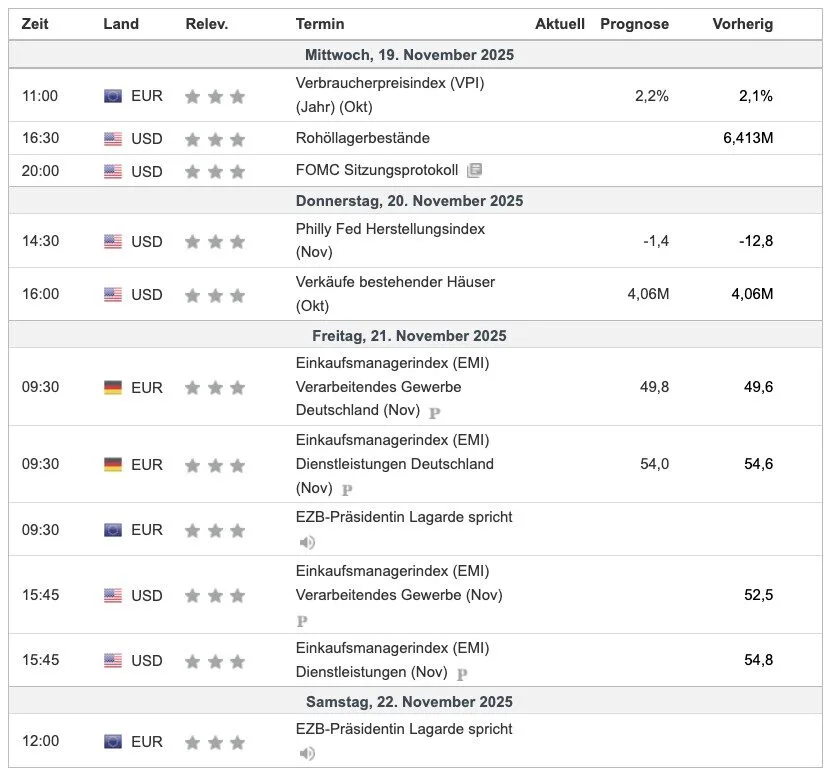This screenshot has height=777, width=828.
Task: Click the P icon beside USD Dienstleistungen (Nov)
Action: coord(462,674)
